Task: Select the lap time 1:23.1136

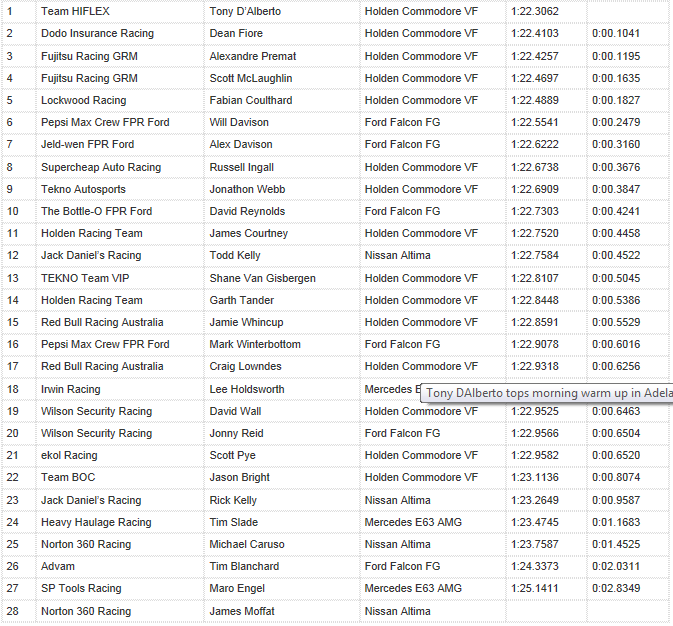Action: 534,477
